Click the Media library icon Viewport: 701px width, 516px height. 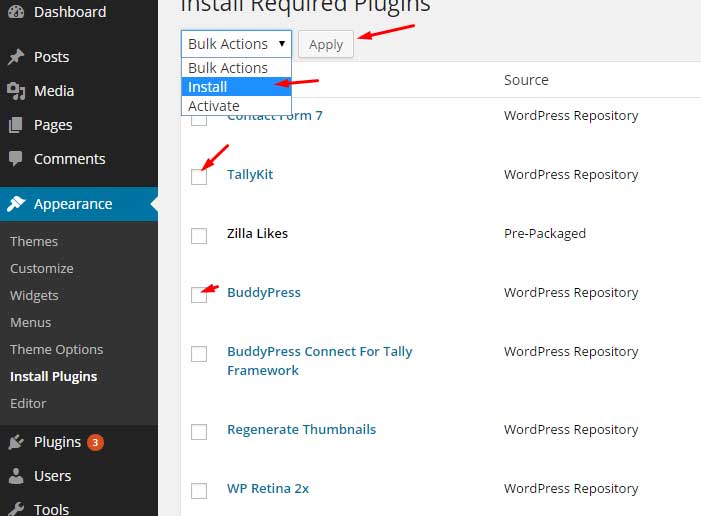(16, 91)
